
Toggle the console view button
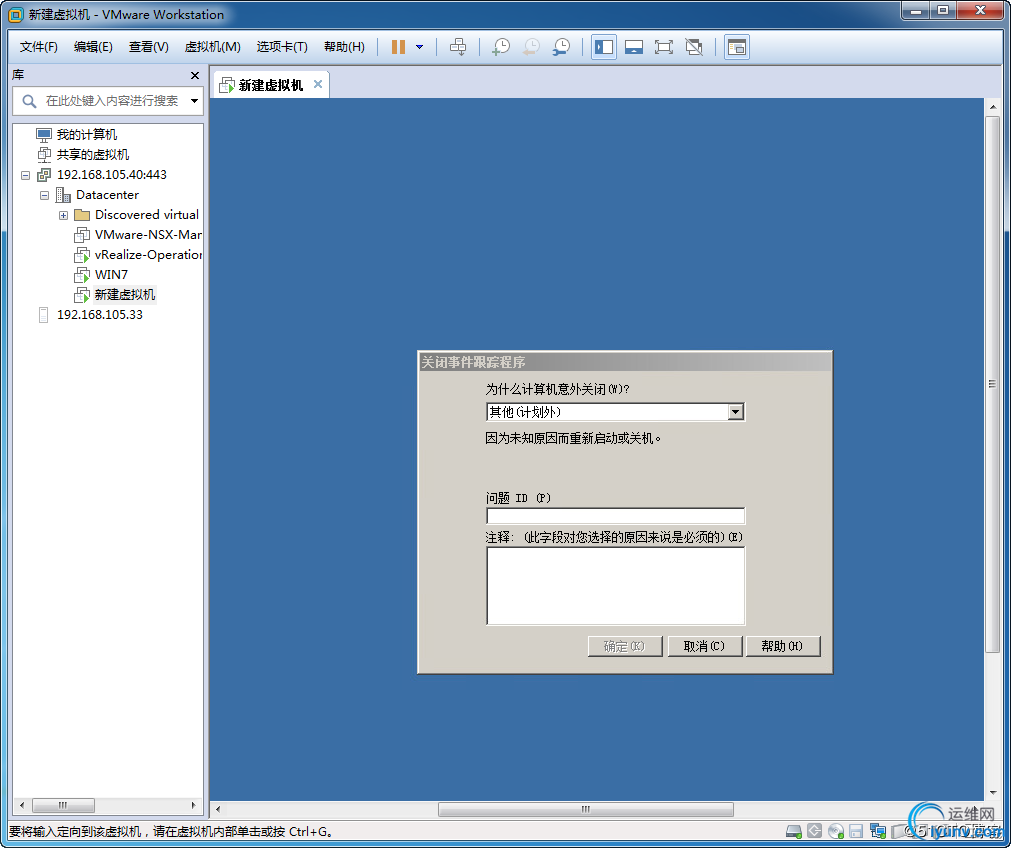point(736,46)
